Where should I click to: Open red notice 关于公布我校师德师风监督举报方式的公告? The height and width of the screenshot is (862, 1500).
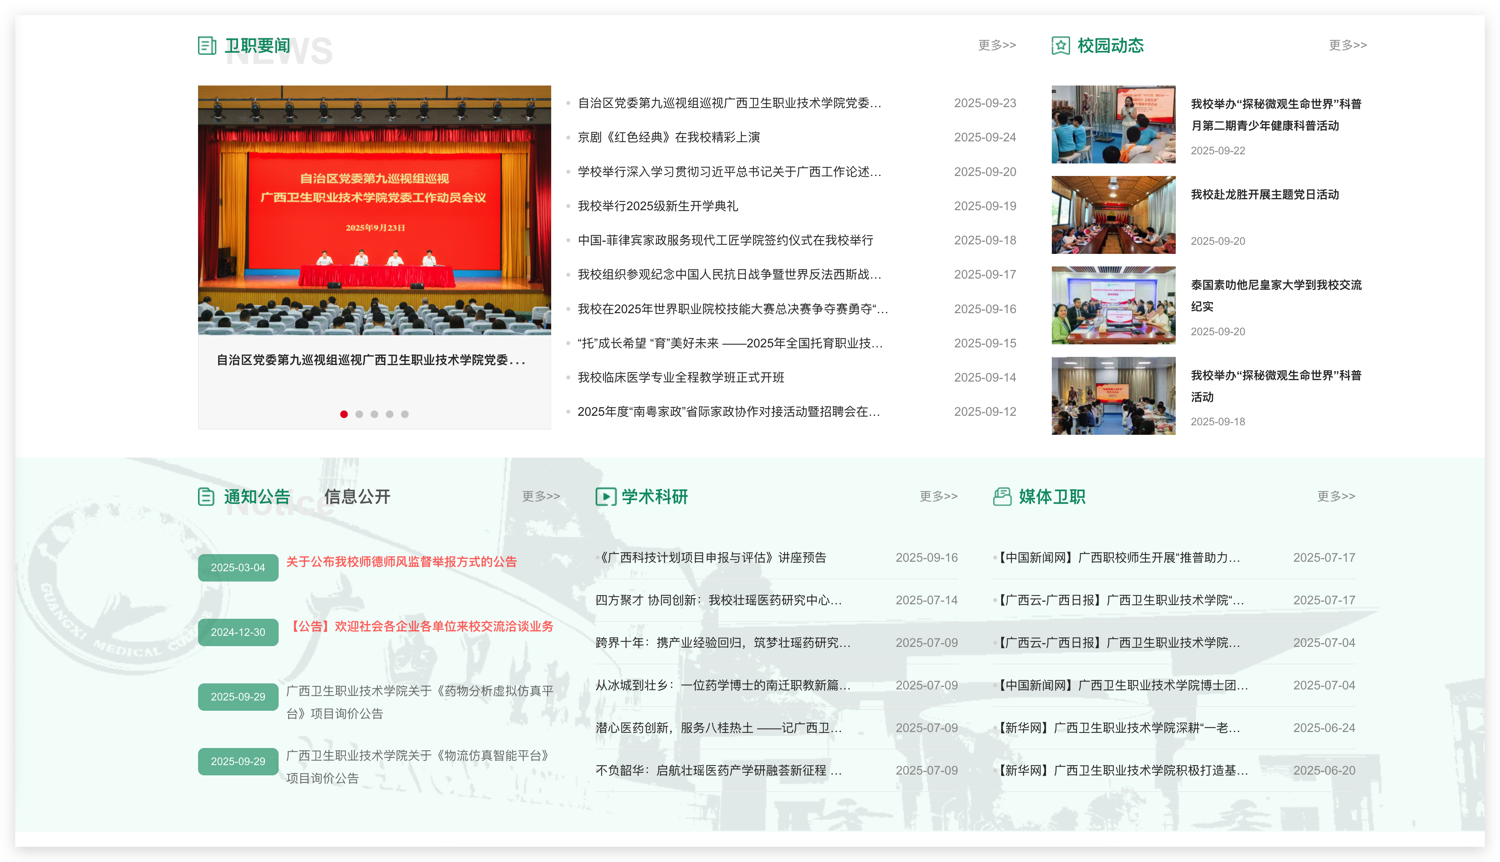401,562
